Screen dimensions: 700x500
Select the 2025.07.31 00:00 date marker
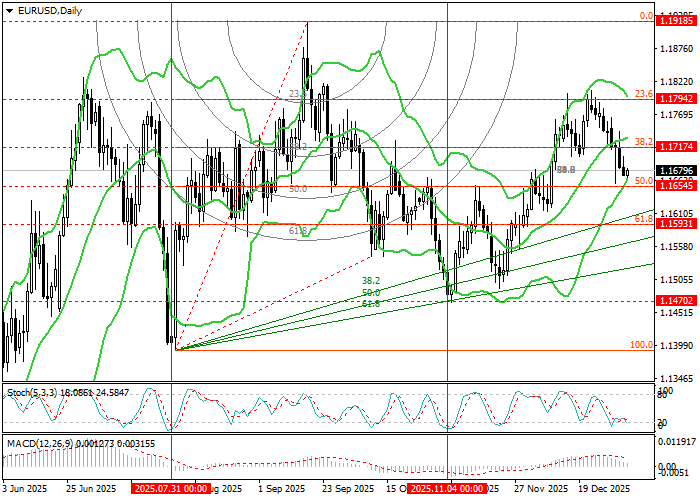(x=171, y=489)
